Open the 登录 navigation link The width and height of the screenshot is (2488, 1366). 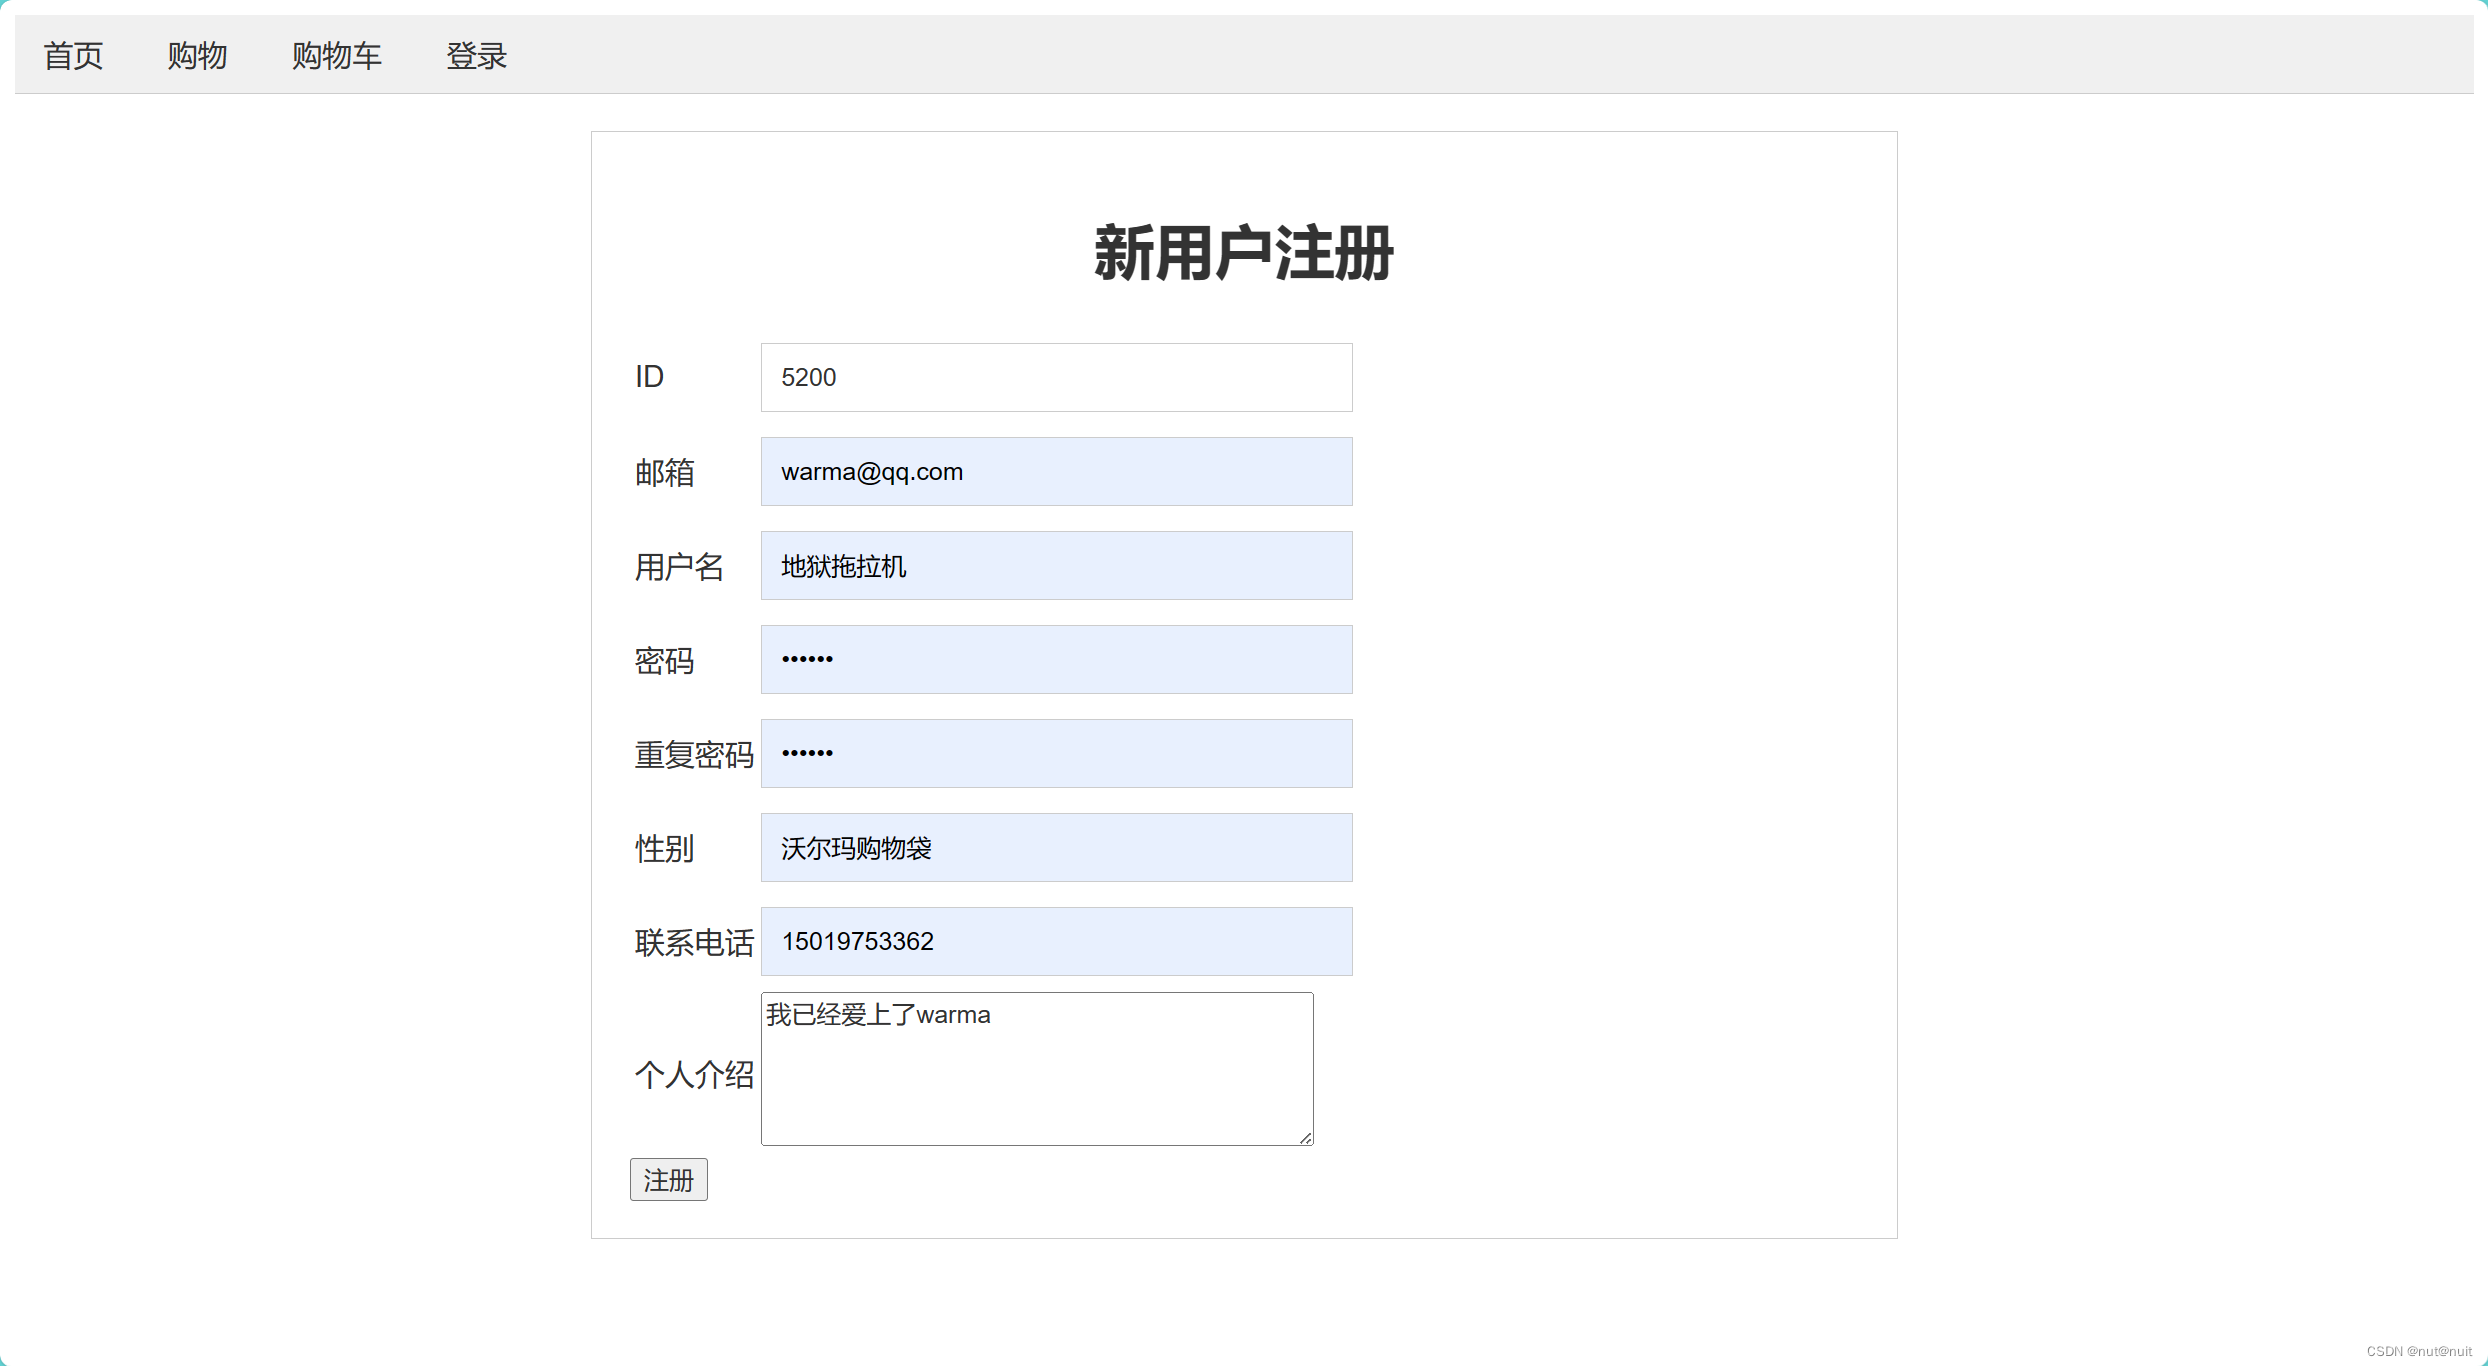[477, 55]
